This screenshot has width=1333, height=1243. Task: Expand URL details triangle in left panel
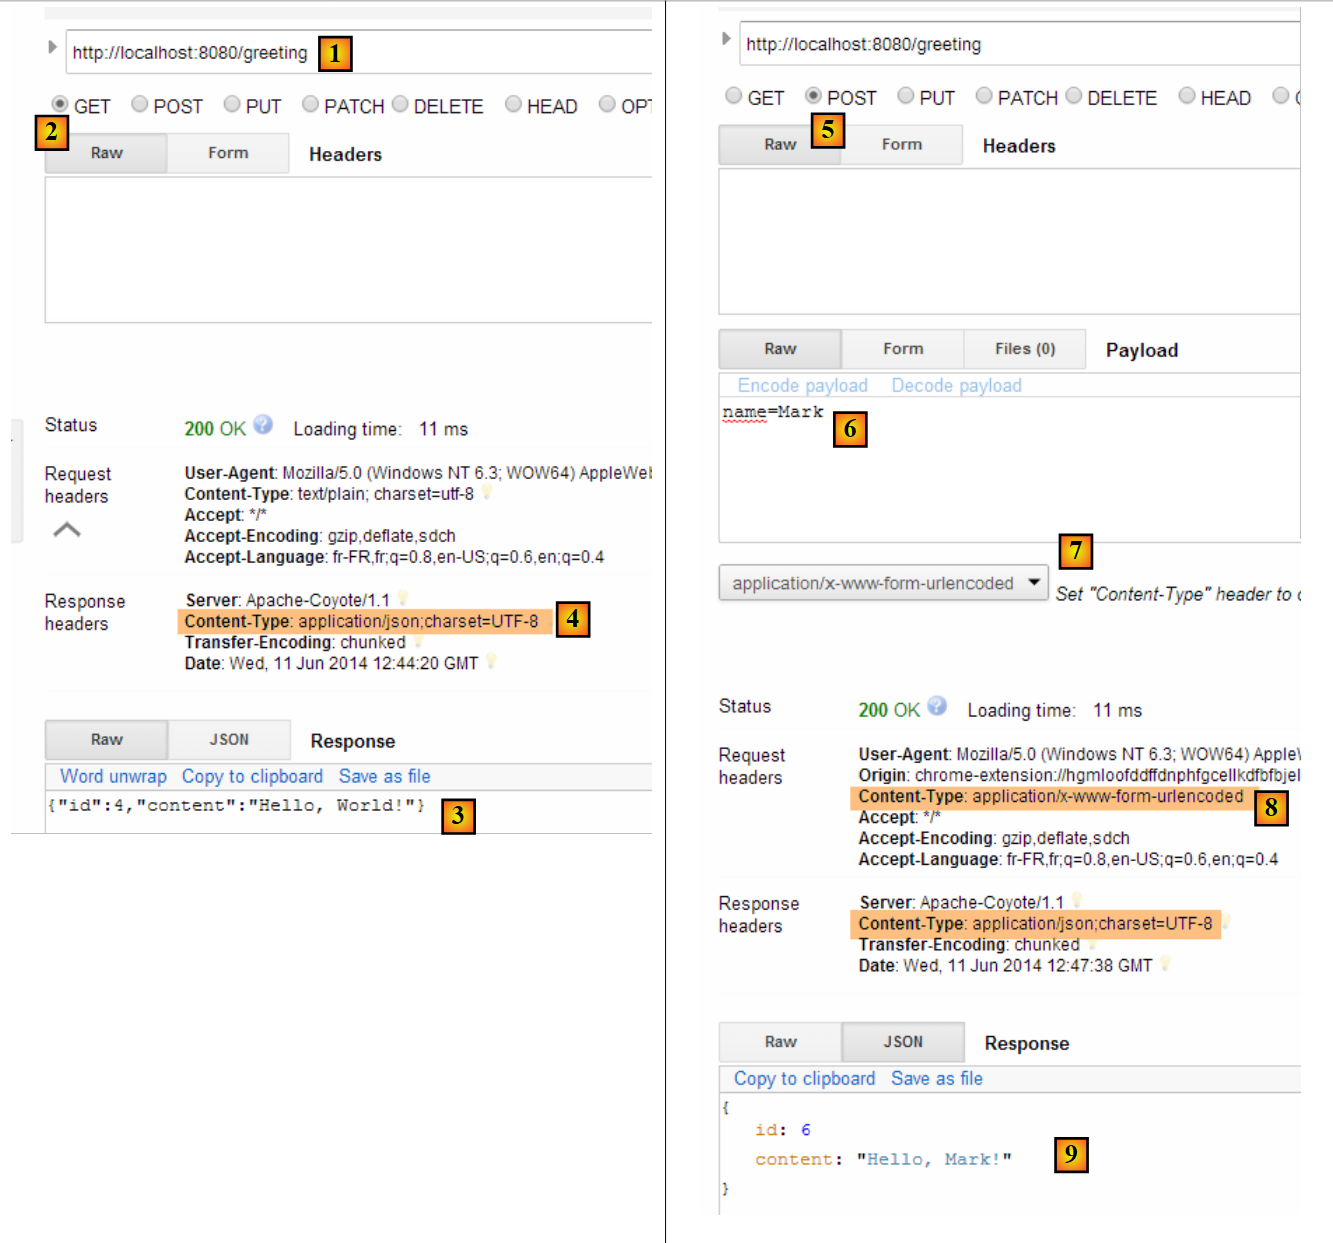coord(52,47)
